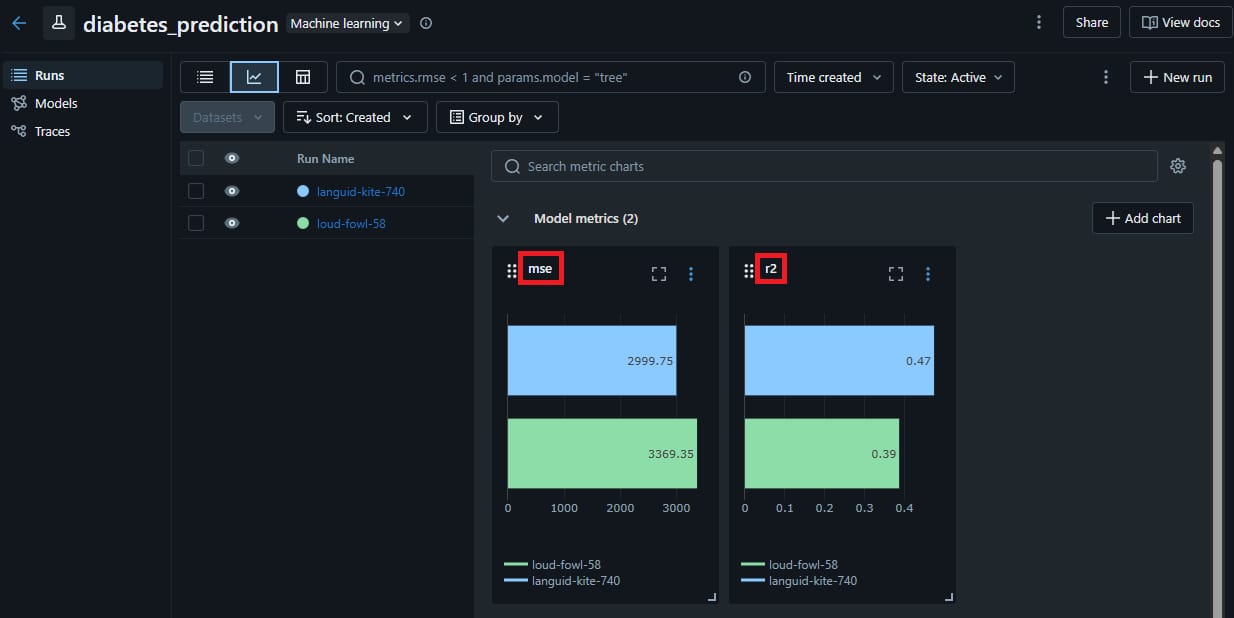Screen dimensions: 1234x618
Task: Open Models in the sidebar
Action: click(x=55, y=103)
